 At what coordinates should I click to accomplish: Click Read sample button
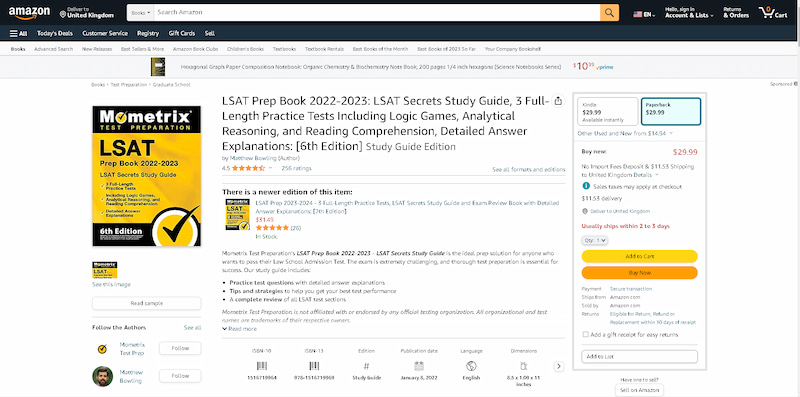pyautogui.click(x=146, y=304)
